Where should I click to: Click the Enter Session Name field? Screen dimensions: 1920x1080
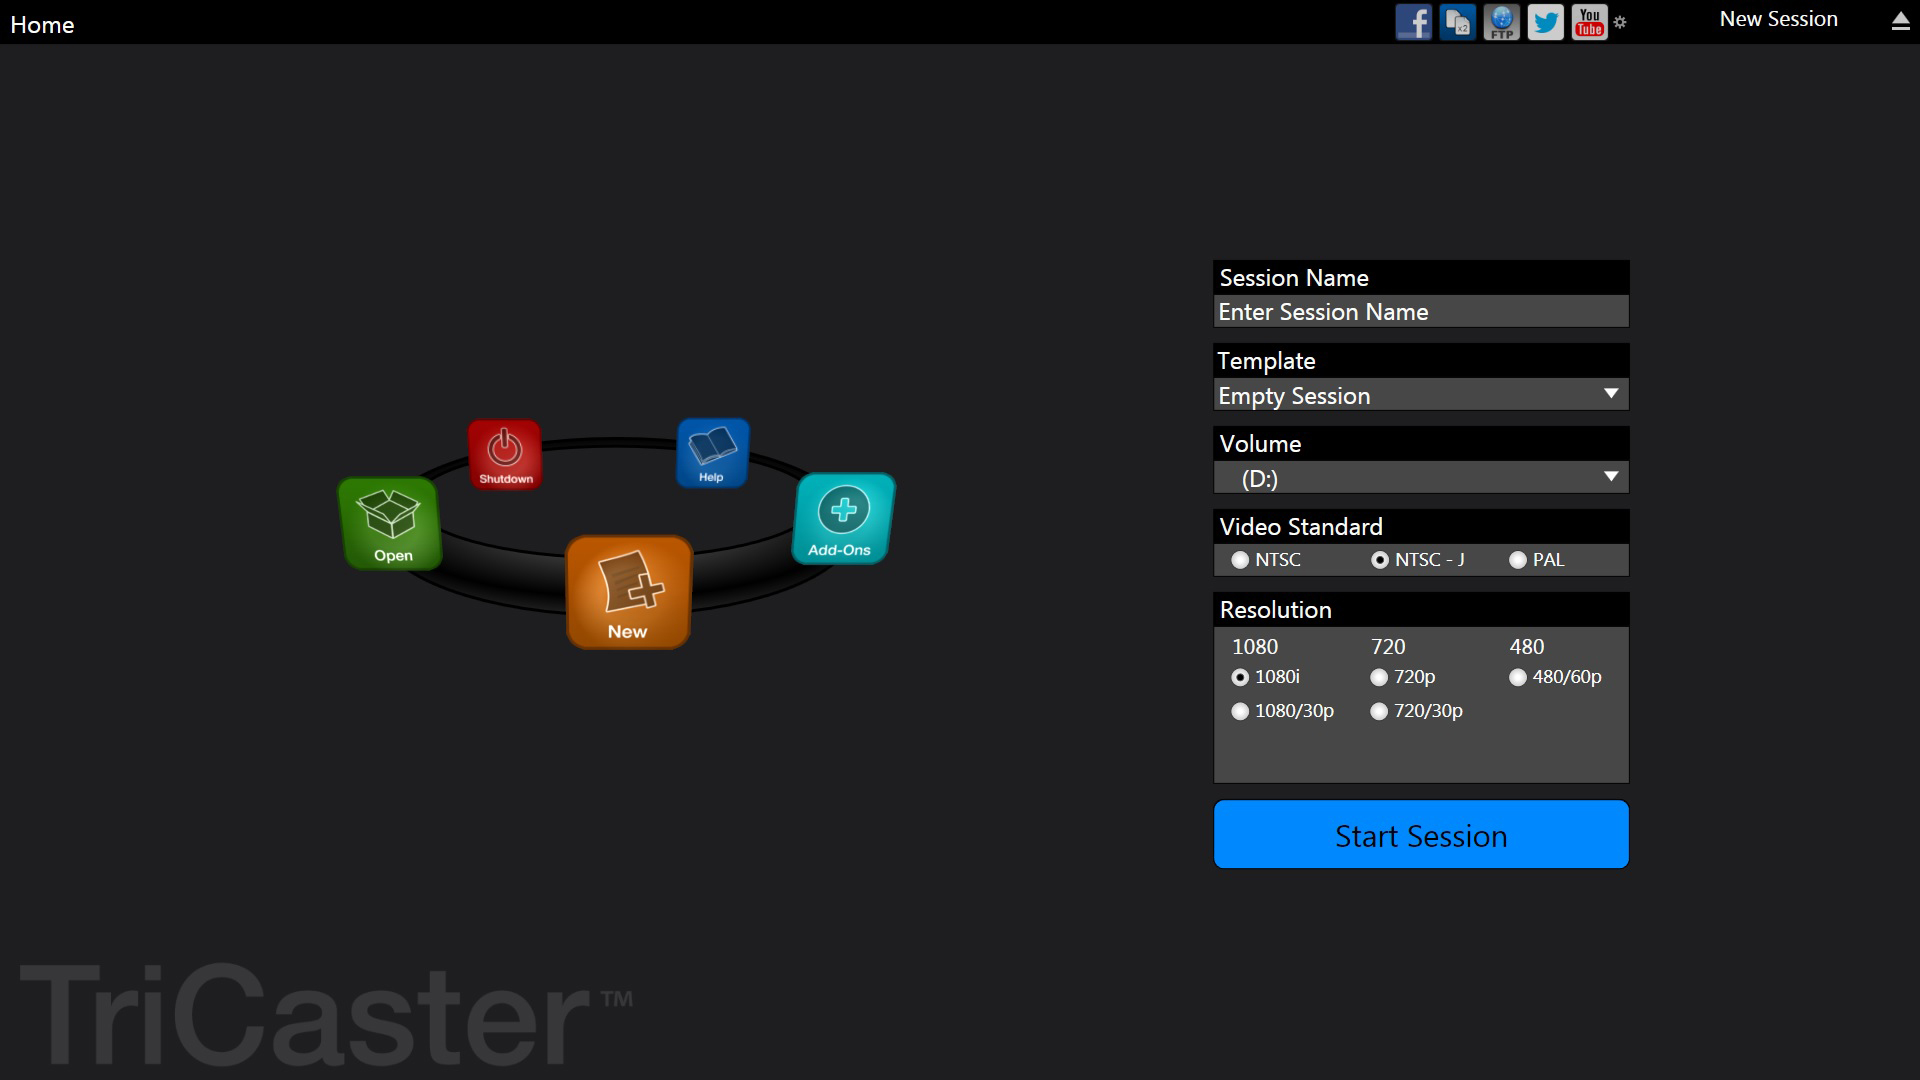[1420, 312]
